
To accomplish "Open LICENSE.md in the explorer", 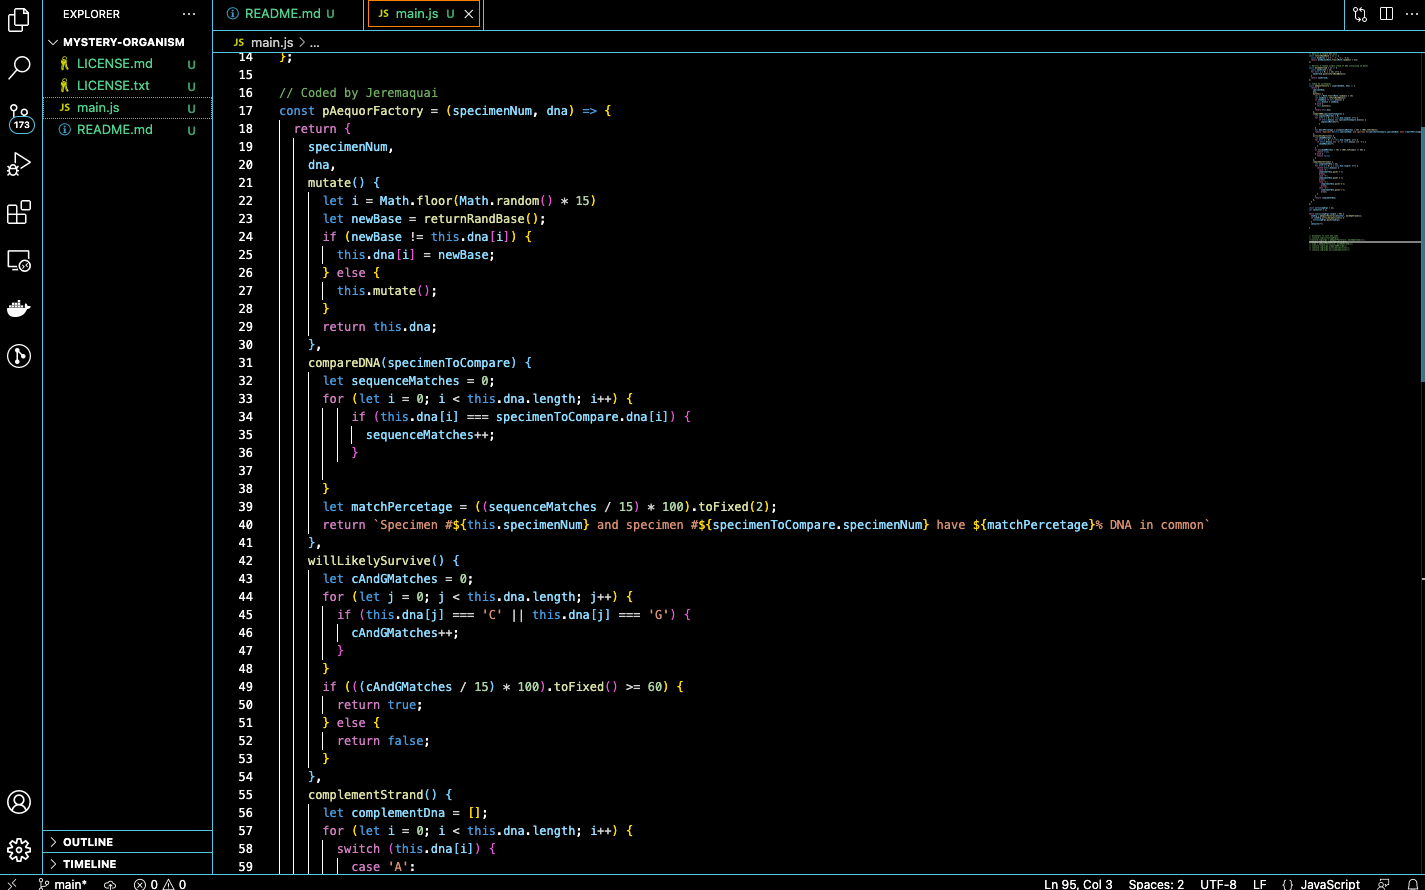I will pyautogui.click(x=127, y=64).
